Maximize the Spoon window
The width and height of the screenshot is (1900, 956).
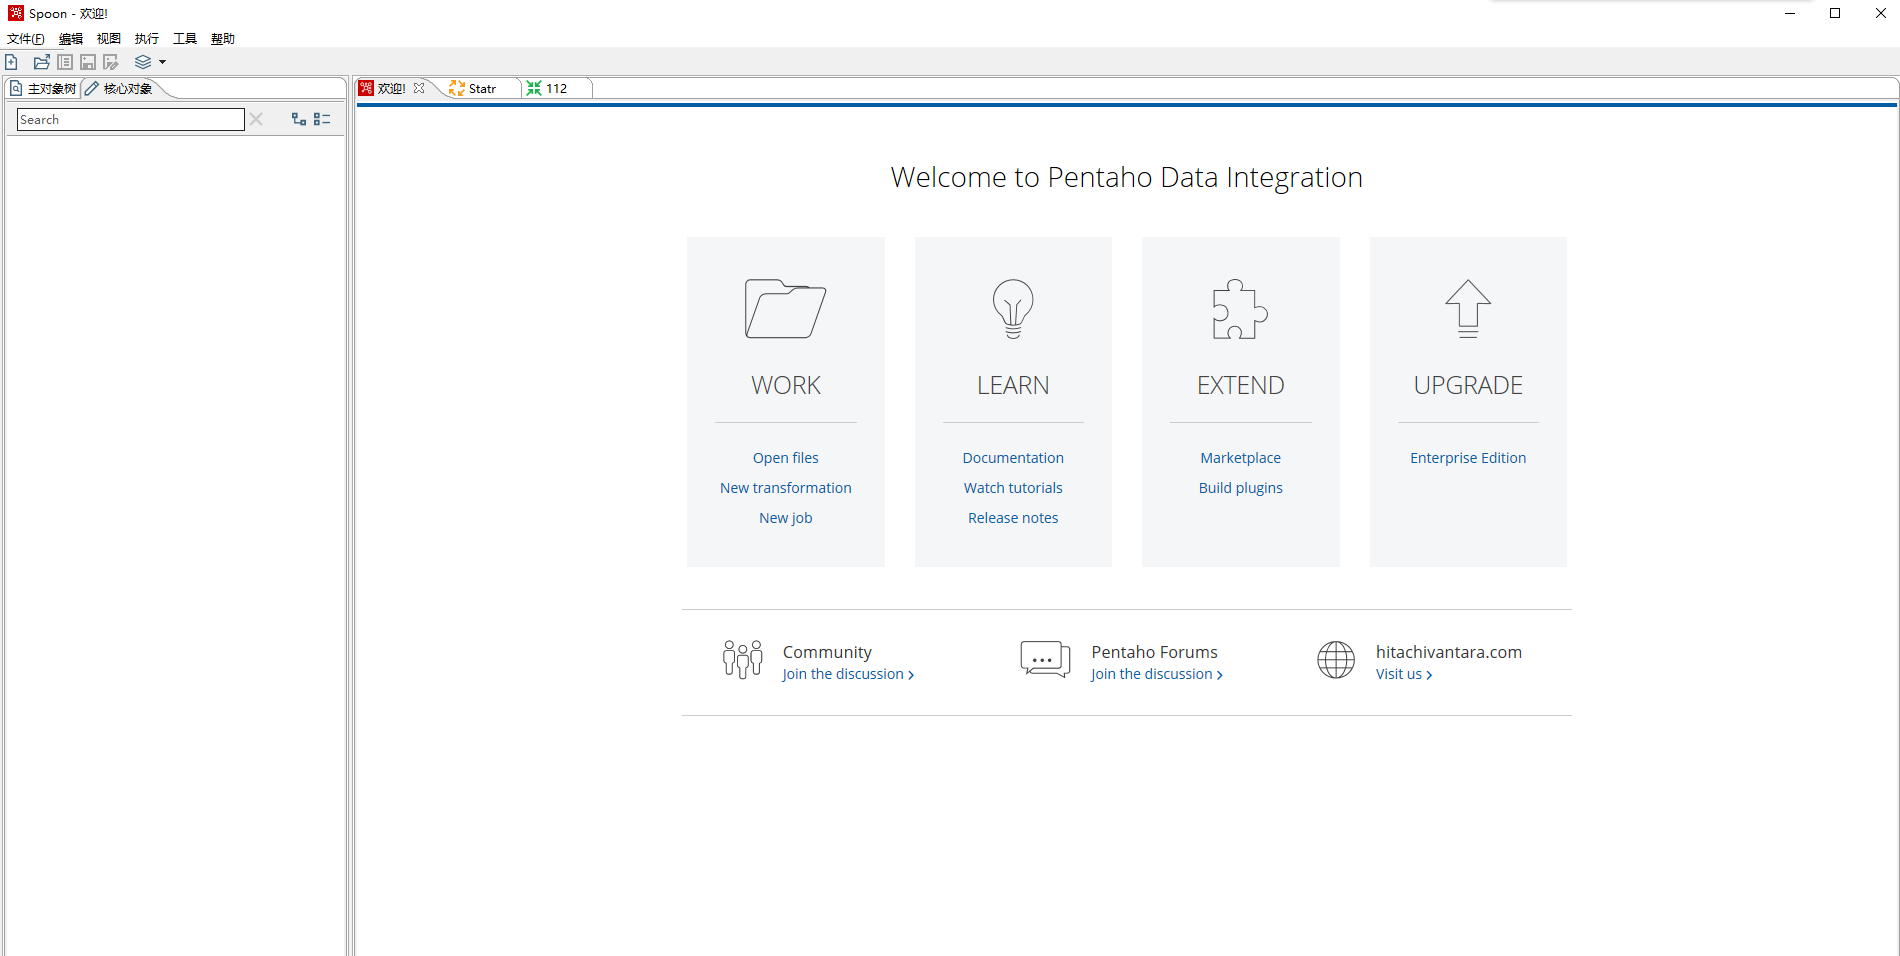1835,13
